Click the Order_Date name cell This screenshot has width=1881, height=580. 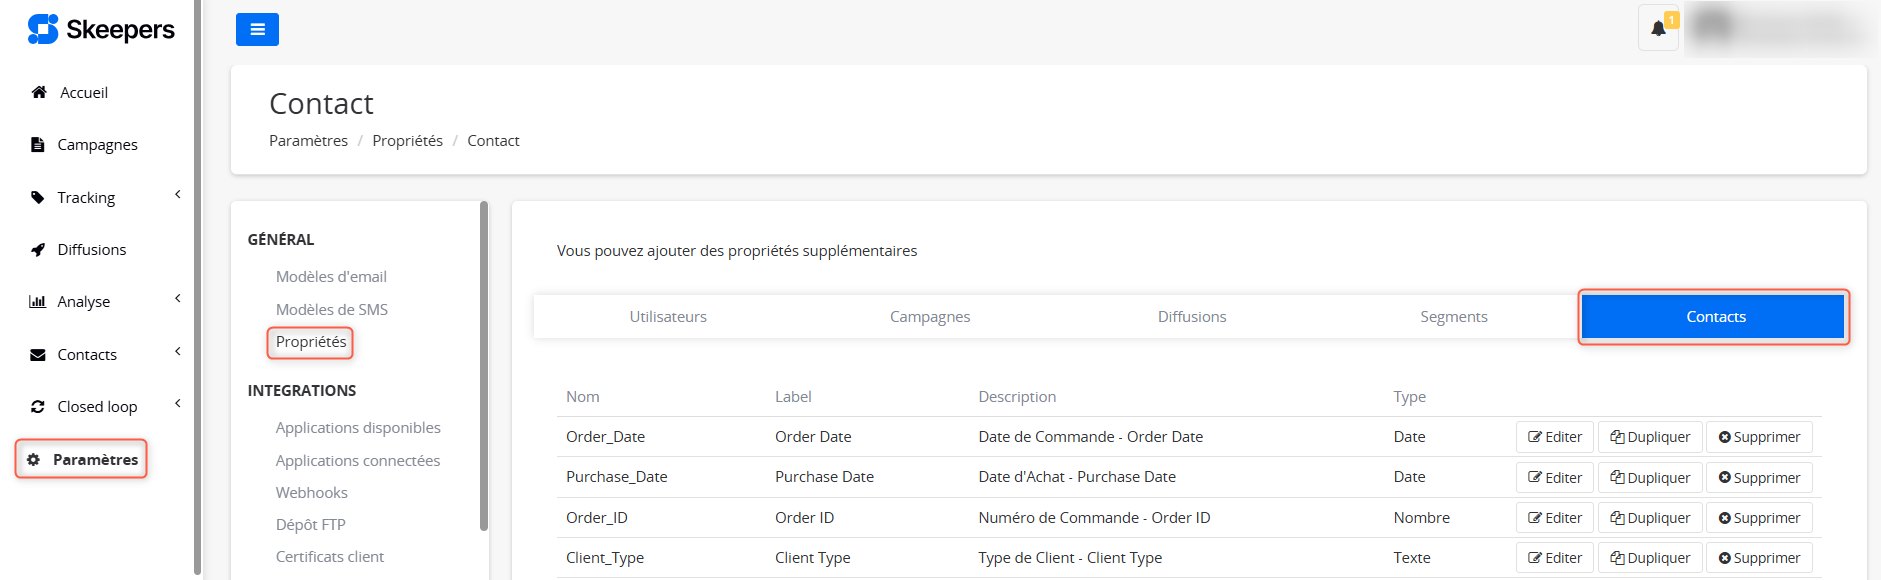(605, 437)
